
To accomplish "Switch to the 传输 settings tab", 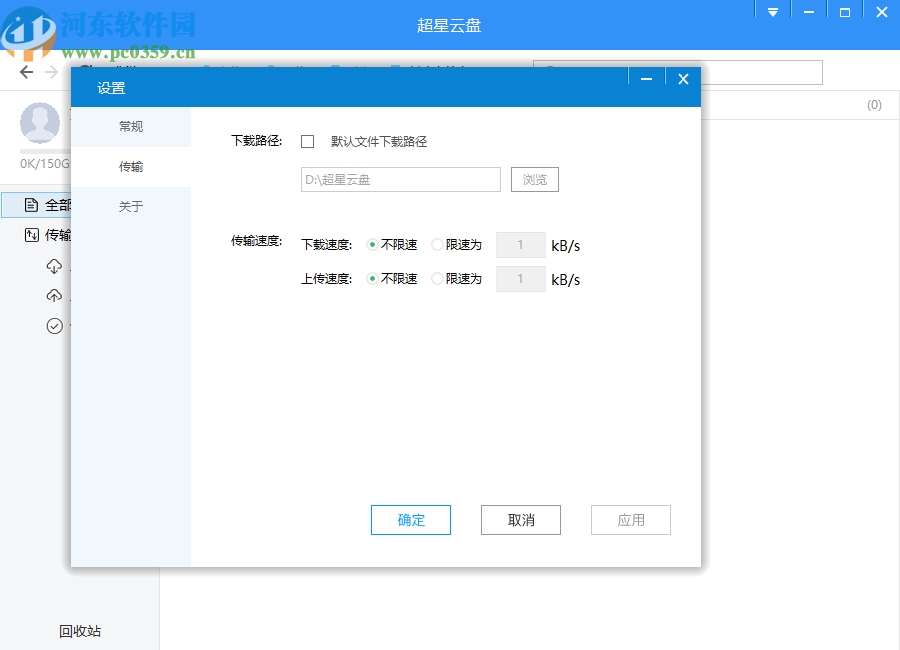I will pos(131,167).
